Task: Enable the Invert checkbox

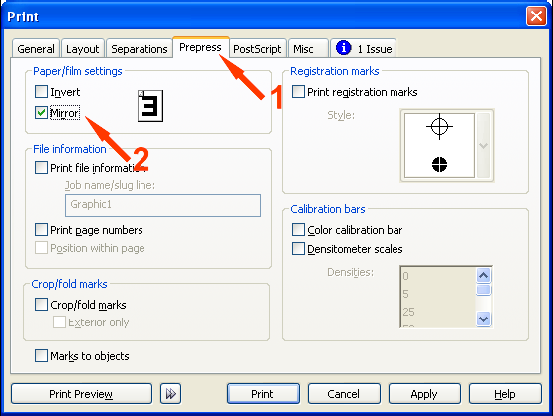Action: click(41, 92)
